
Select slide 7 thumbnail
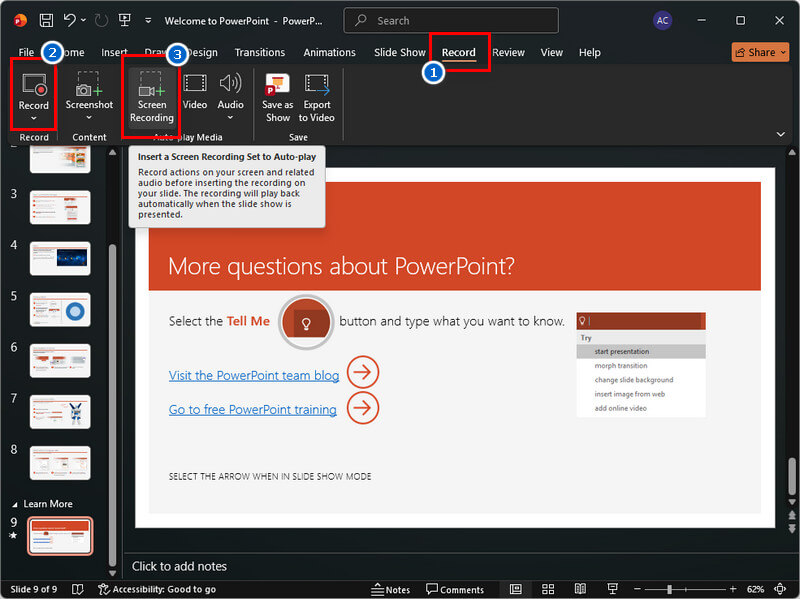(x=60, y=412)
